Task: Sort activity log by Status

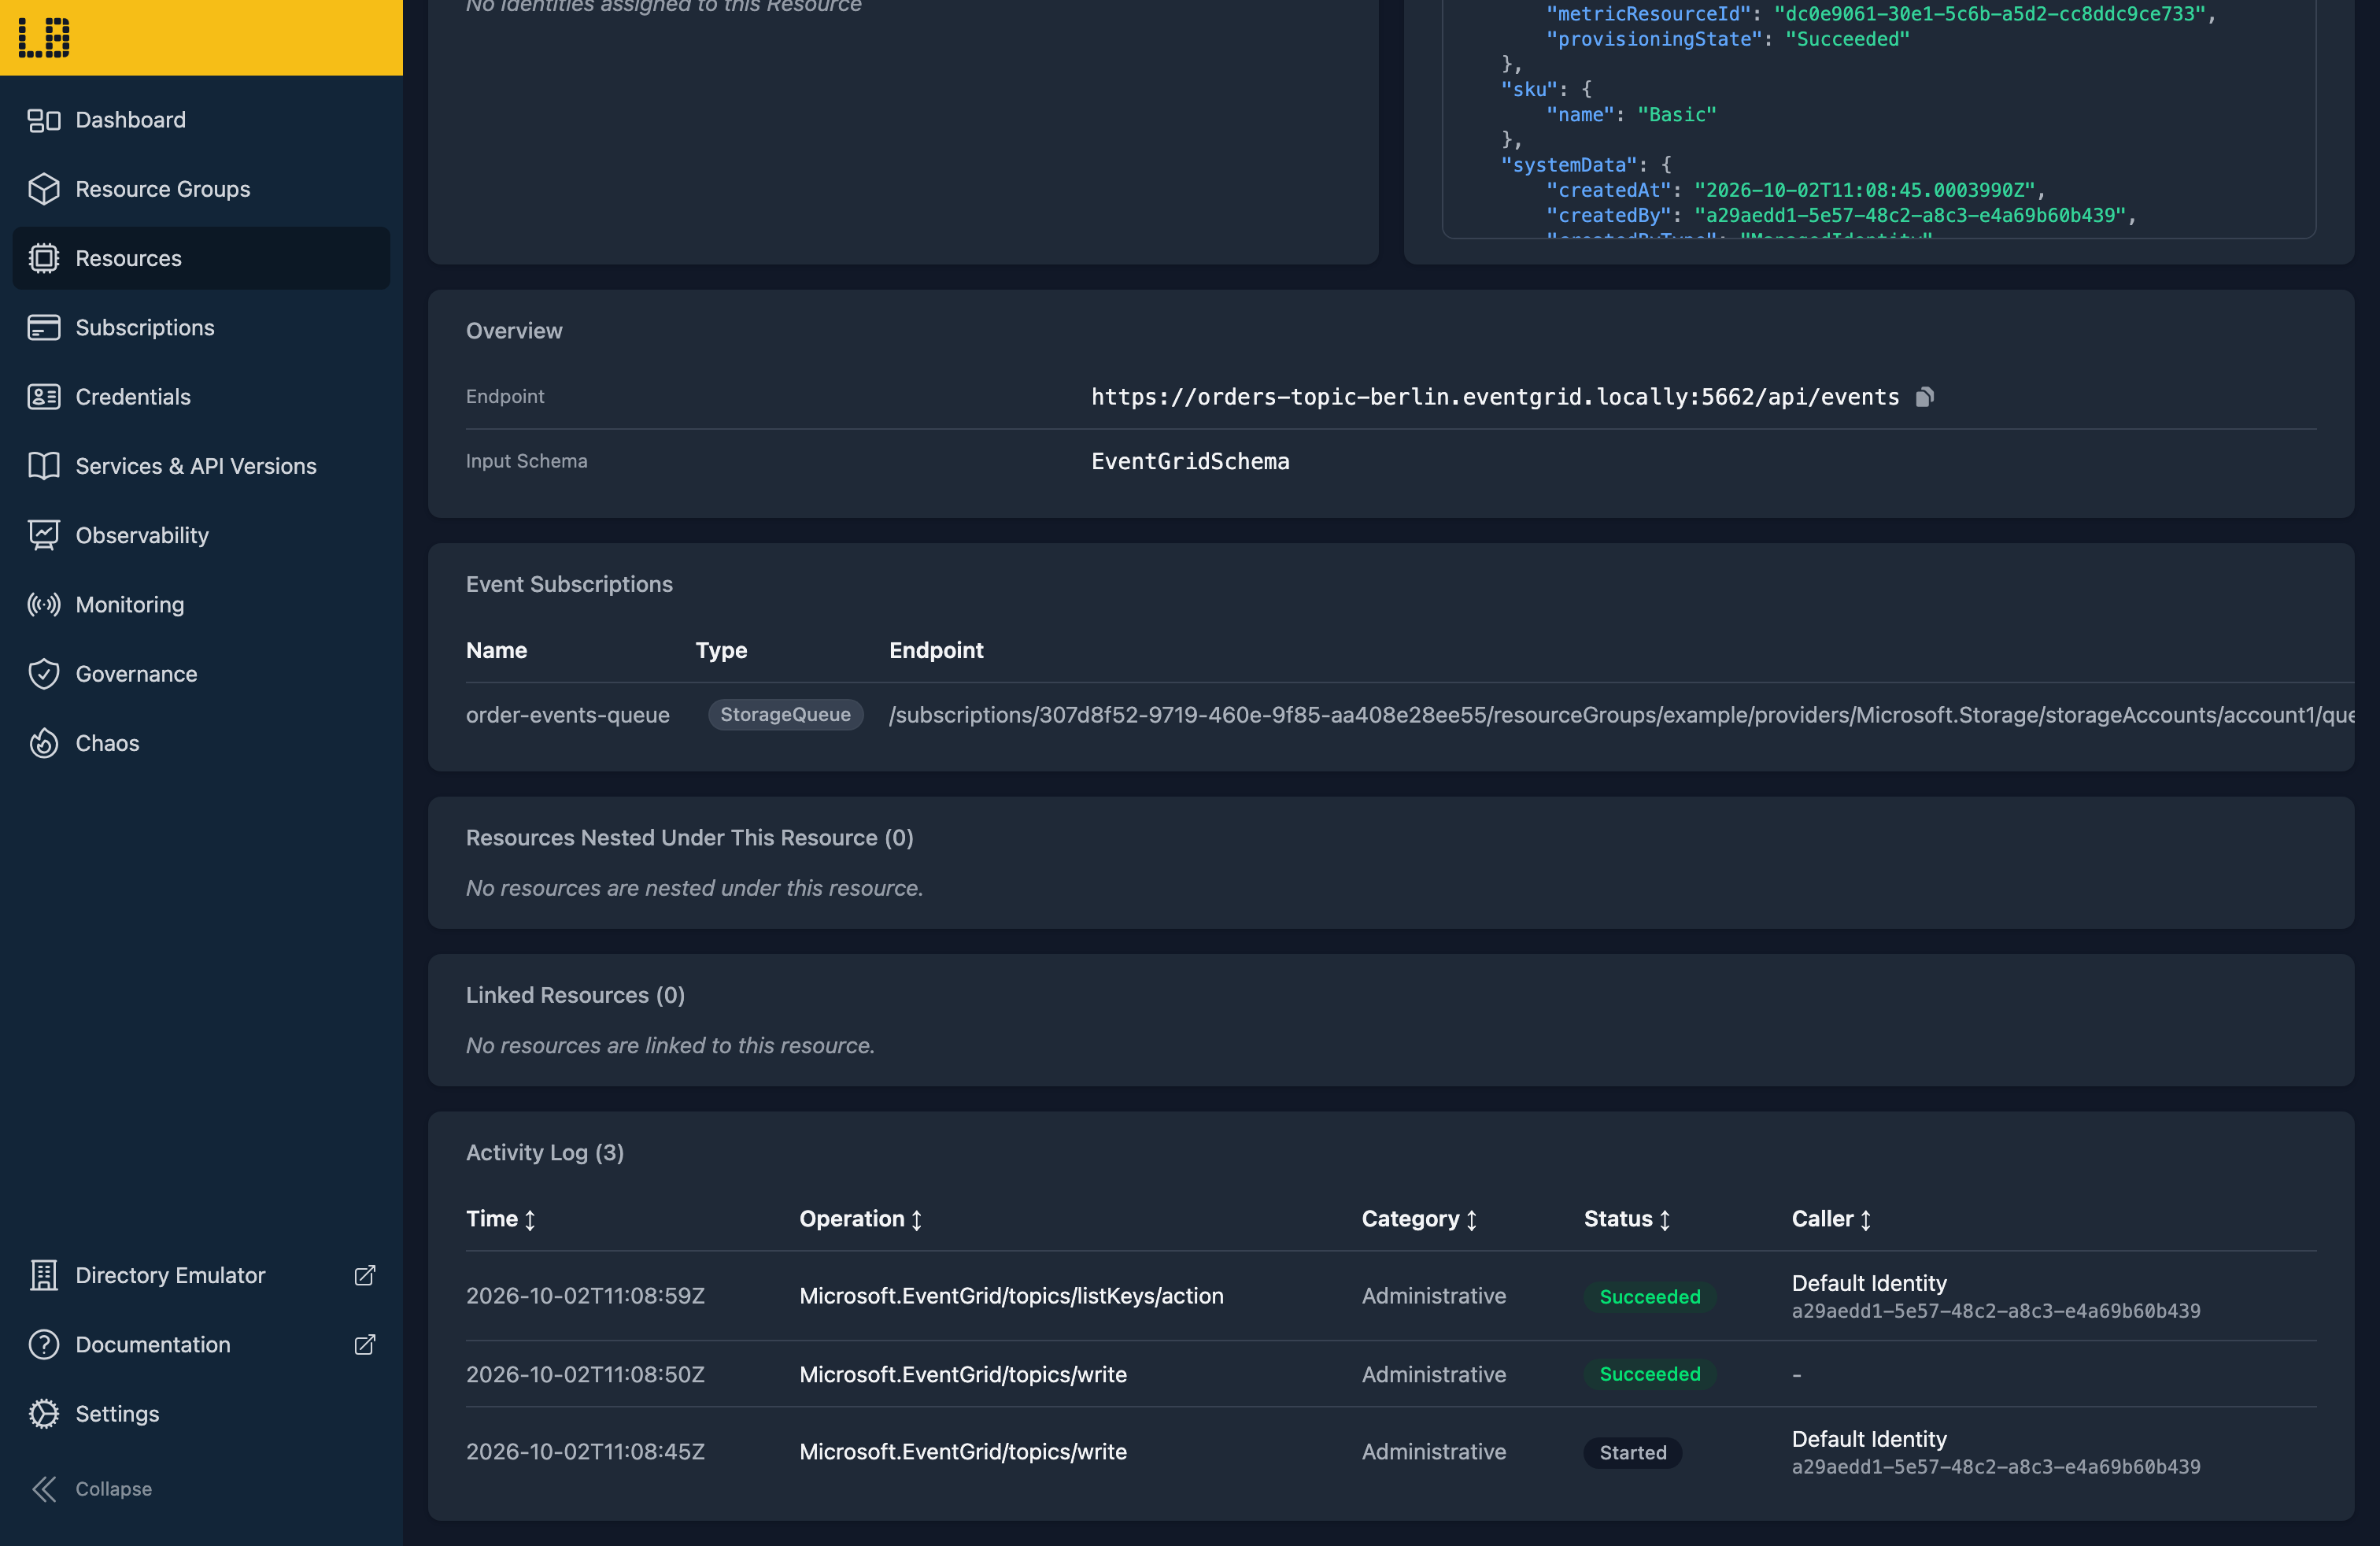Action: click(1628, 1219)
